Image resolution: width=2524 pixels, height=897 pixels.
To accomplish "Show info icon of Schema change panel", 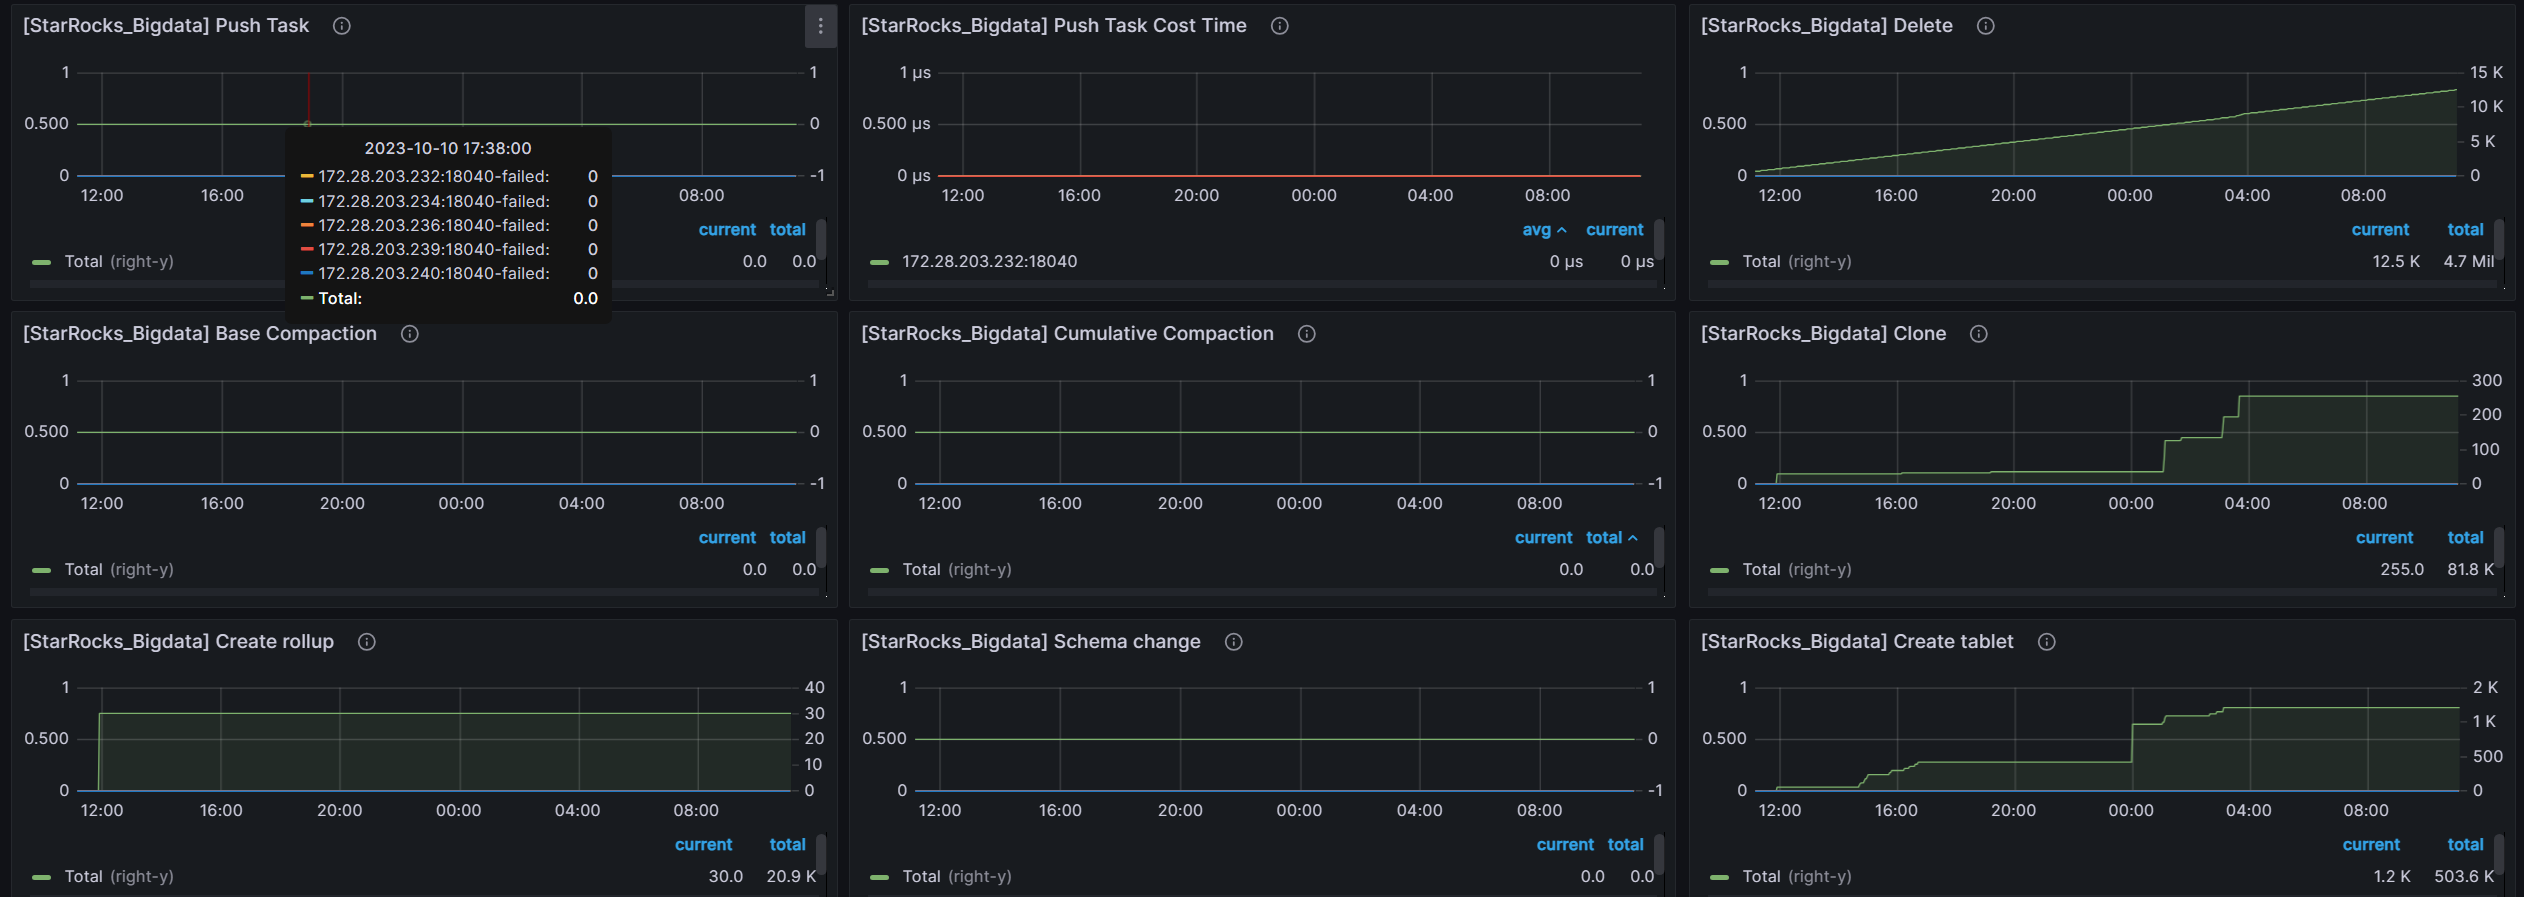I will point(1233,642).
